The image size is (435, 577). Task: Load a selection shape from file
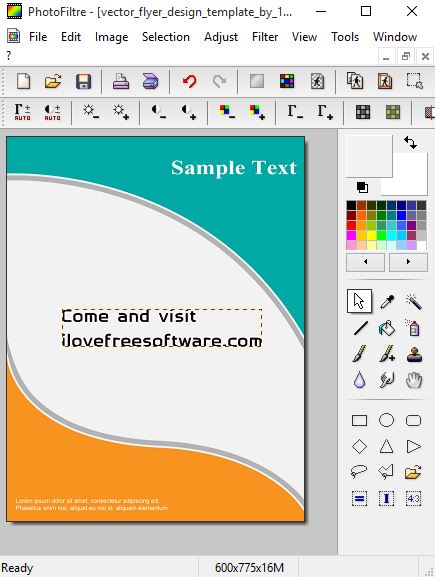[413, 472]
